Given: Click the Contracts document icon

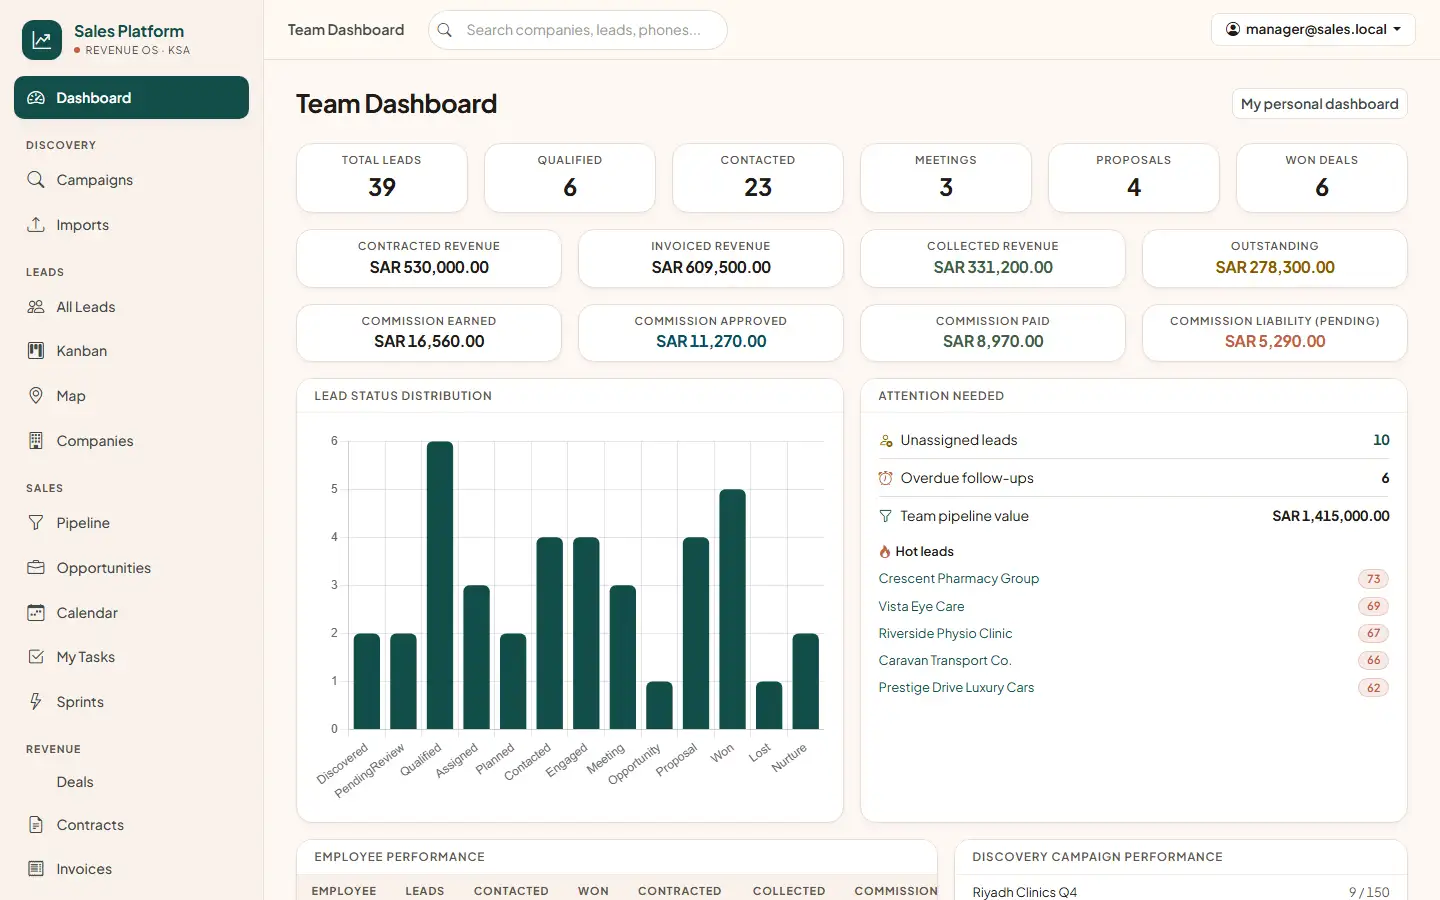Looking at the screenshot, I should [36, 825].
